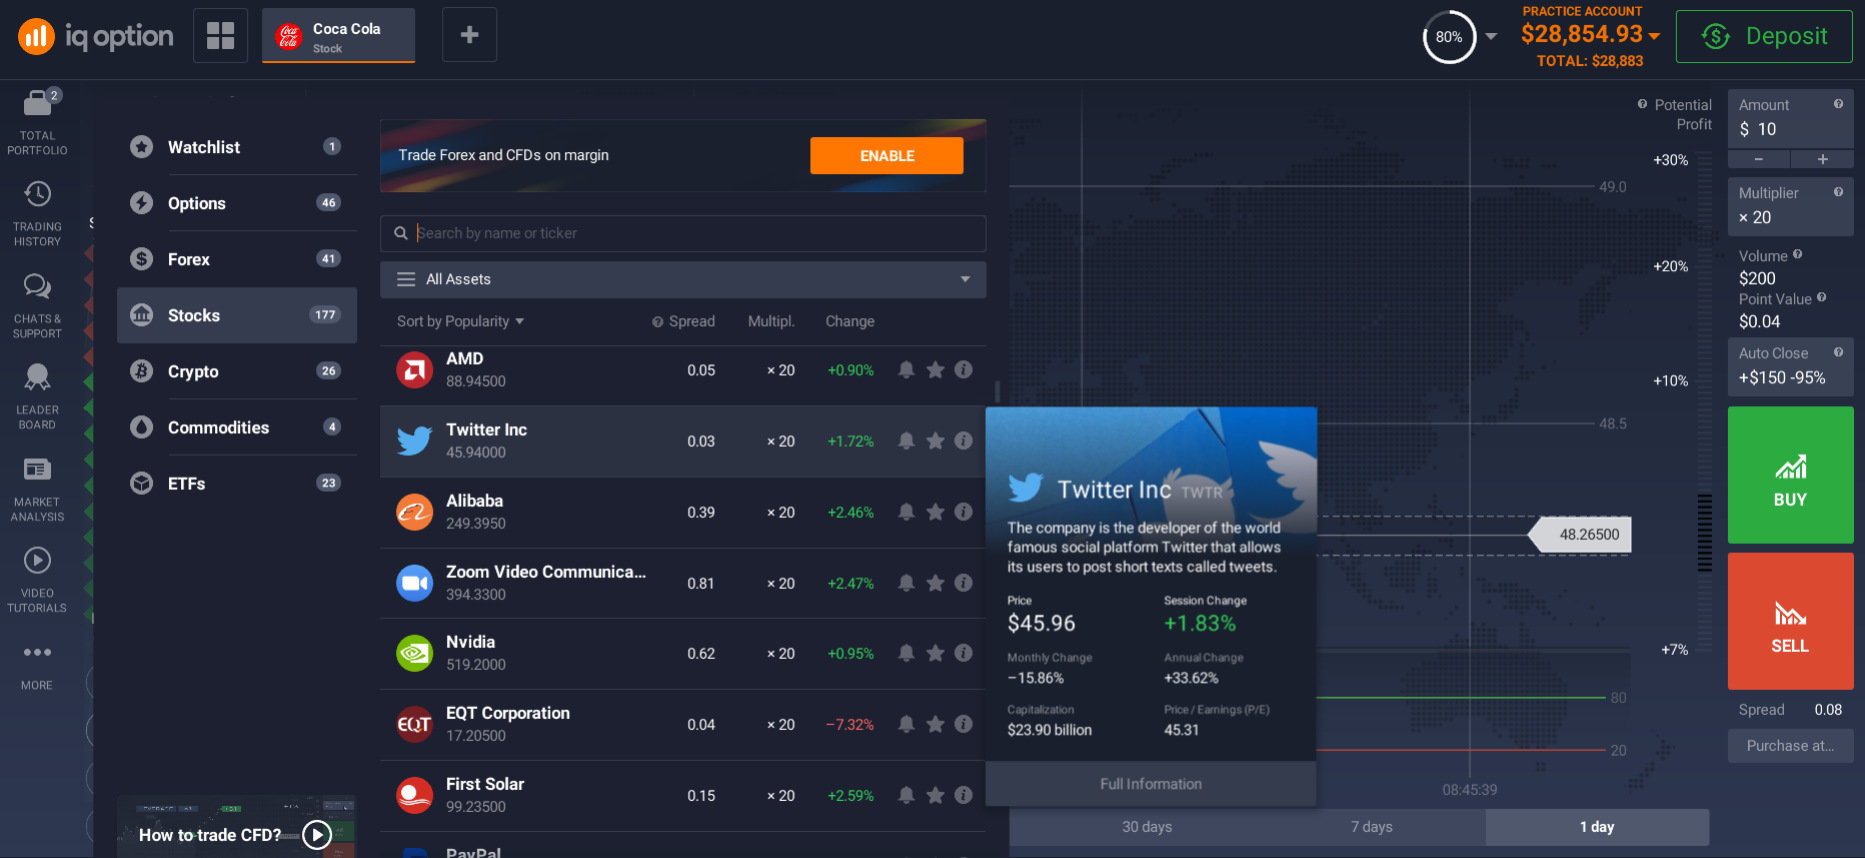Screen dimensions: 1865x858
Task: Select the 1 day chart range
Action: point(1597,827)
